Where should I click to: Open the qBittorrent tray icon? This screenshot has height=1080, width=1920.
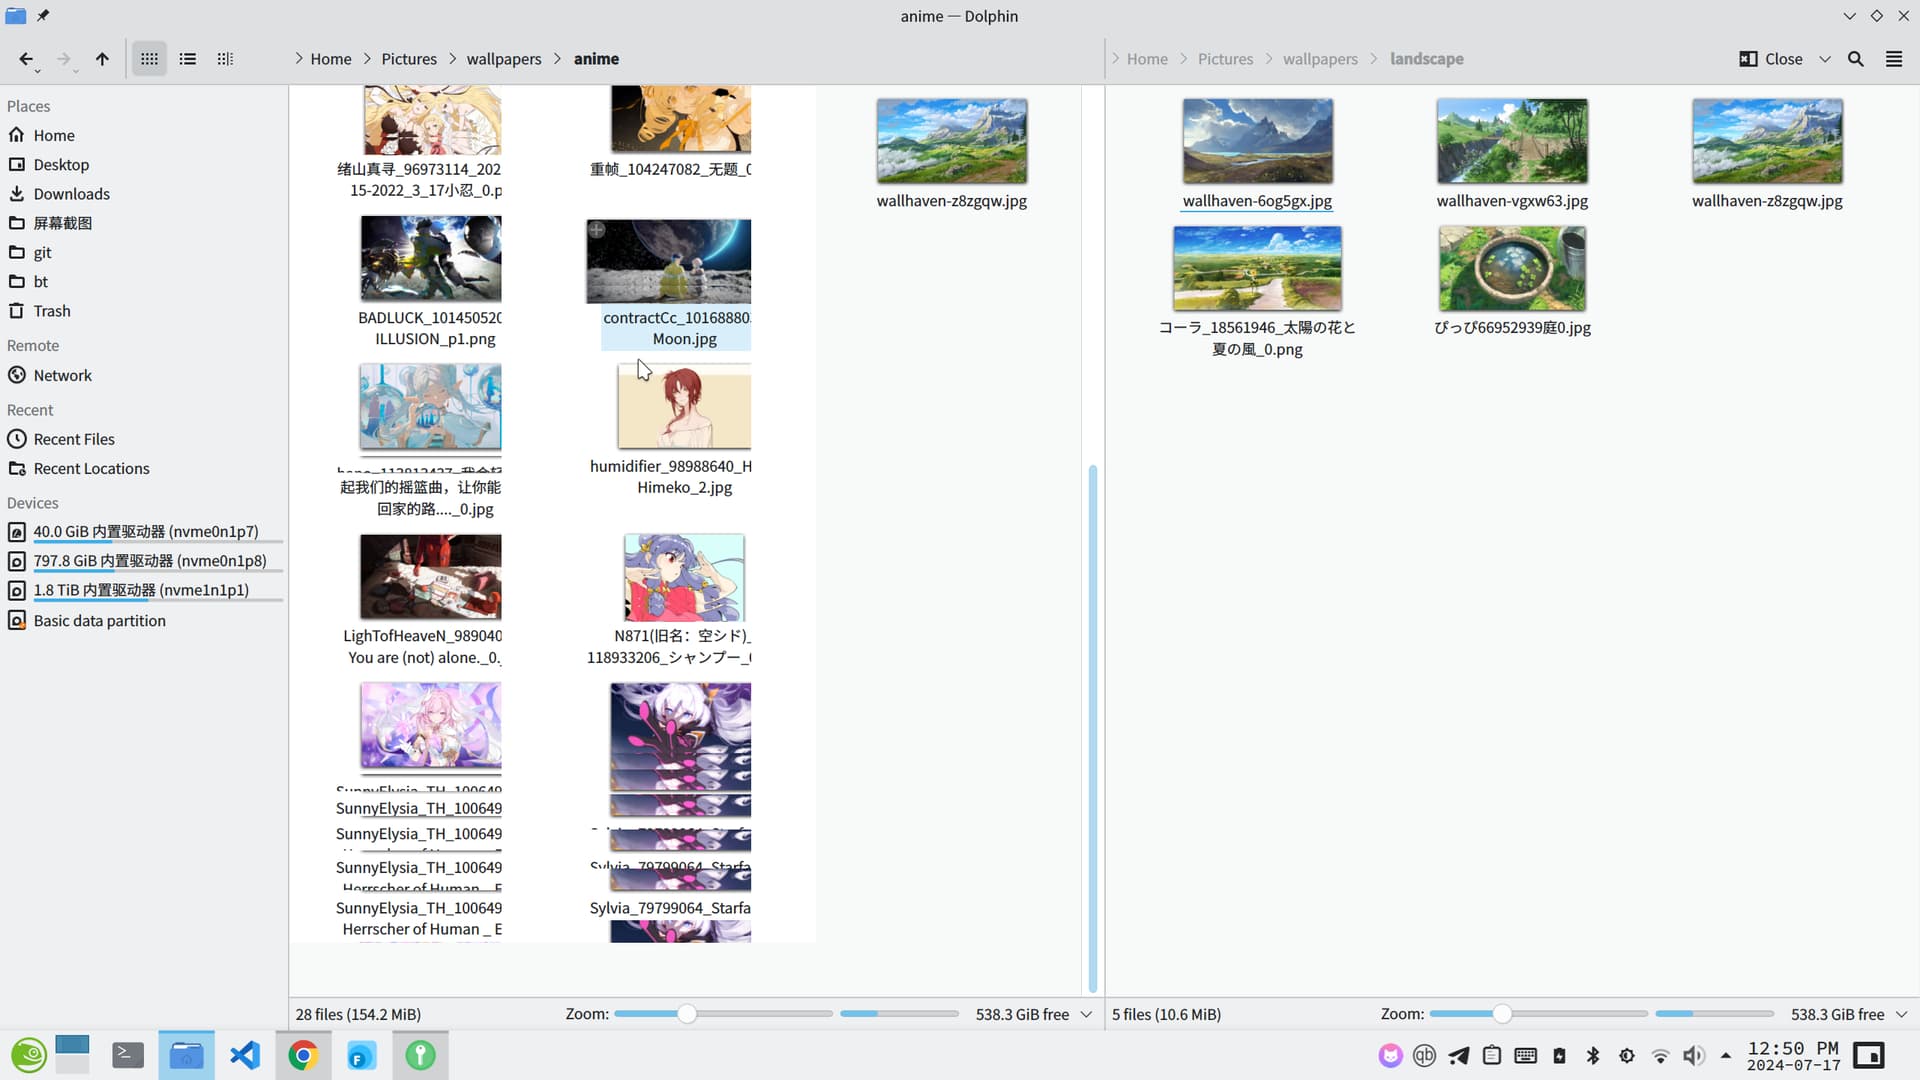[1424, 1055]
